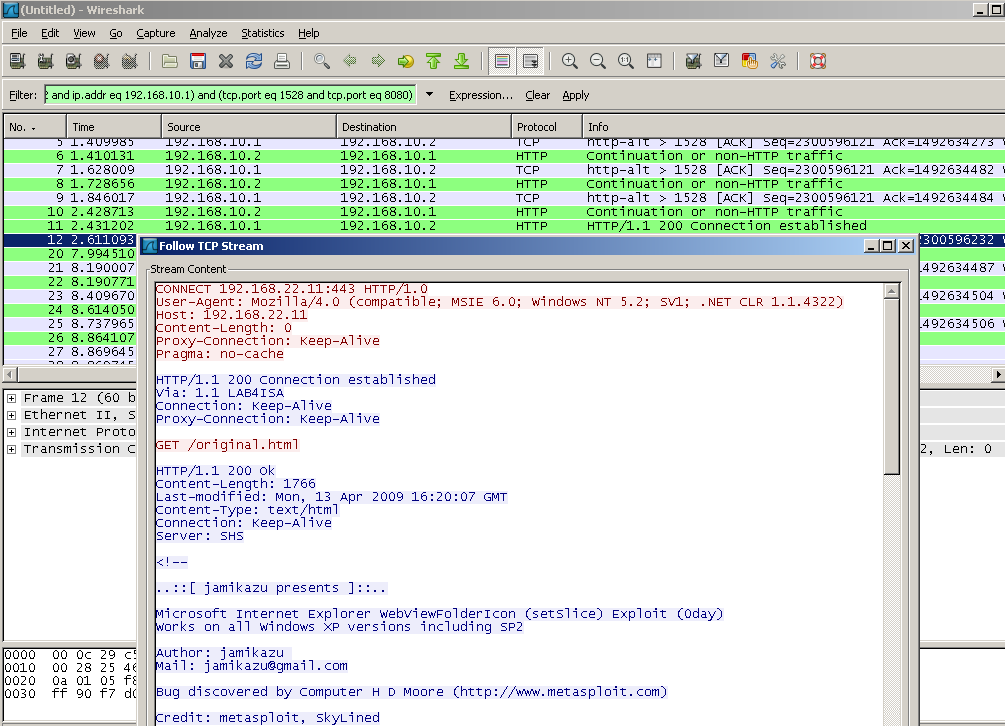Click the Expression... button
This screenshot has height=726, width=1005.
pyautogui.click(x=481, y=95)
